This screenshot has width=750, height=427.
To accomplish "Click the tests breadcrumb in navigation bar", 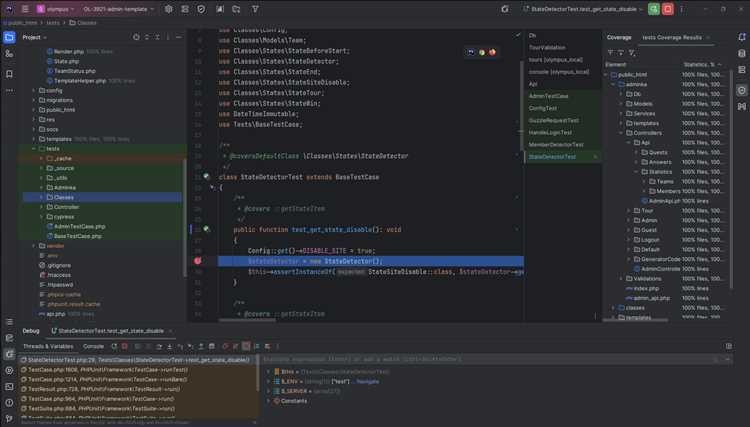I will coord(53,22).
